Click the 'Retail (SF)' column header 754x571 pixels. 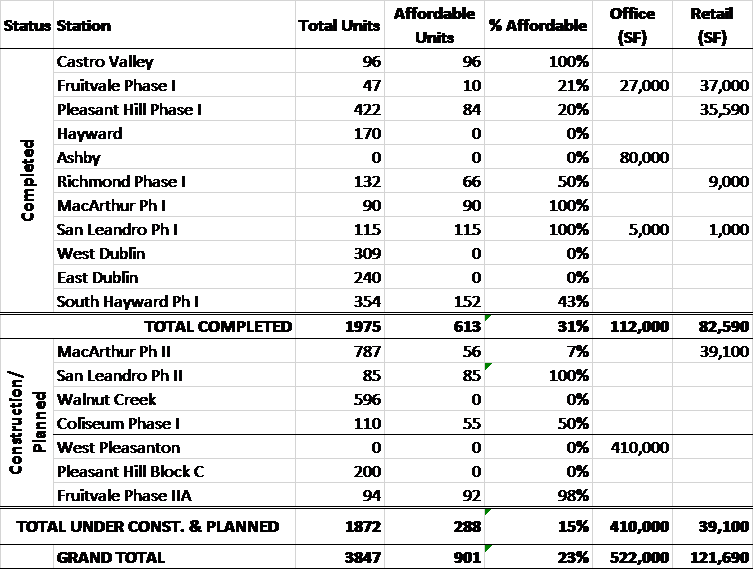[712, 25]
